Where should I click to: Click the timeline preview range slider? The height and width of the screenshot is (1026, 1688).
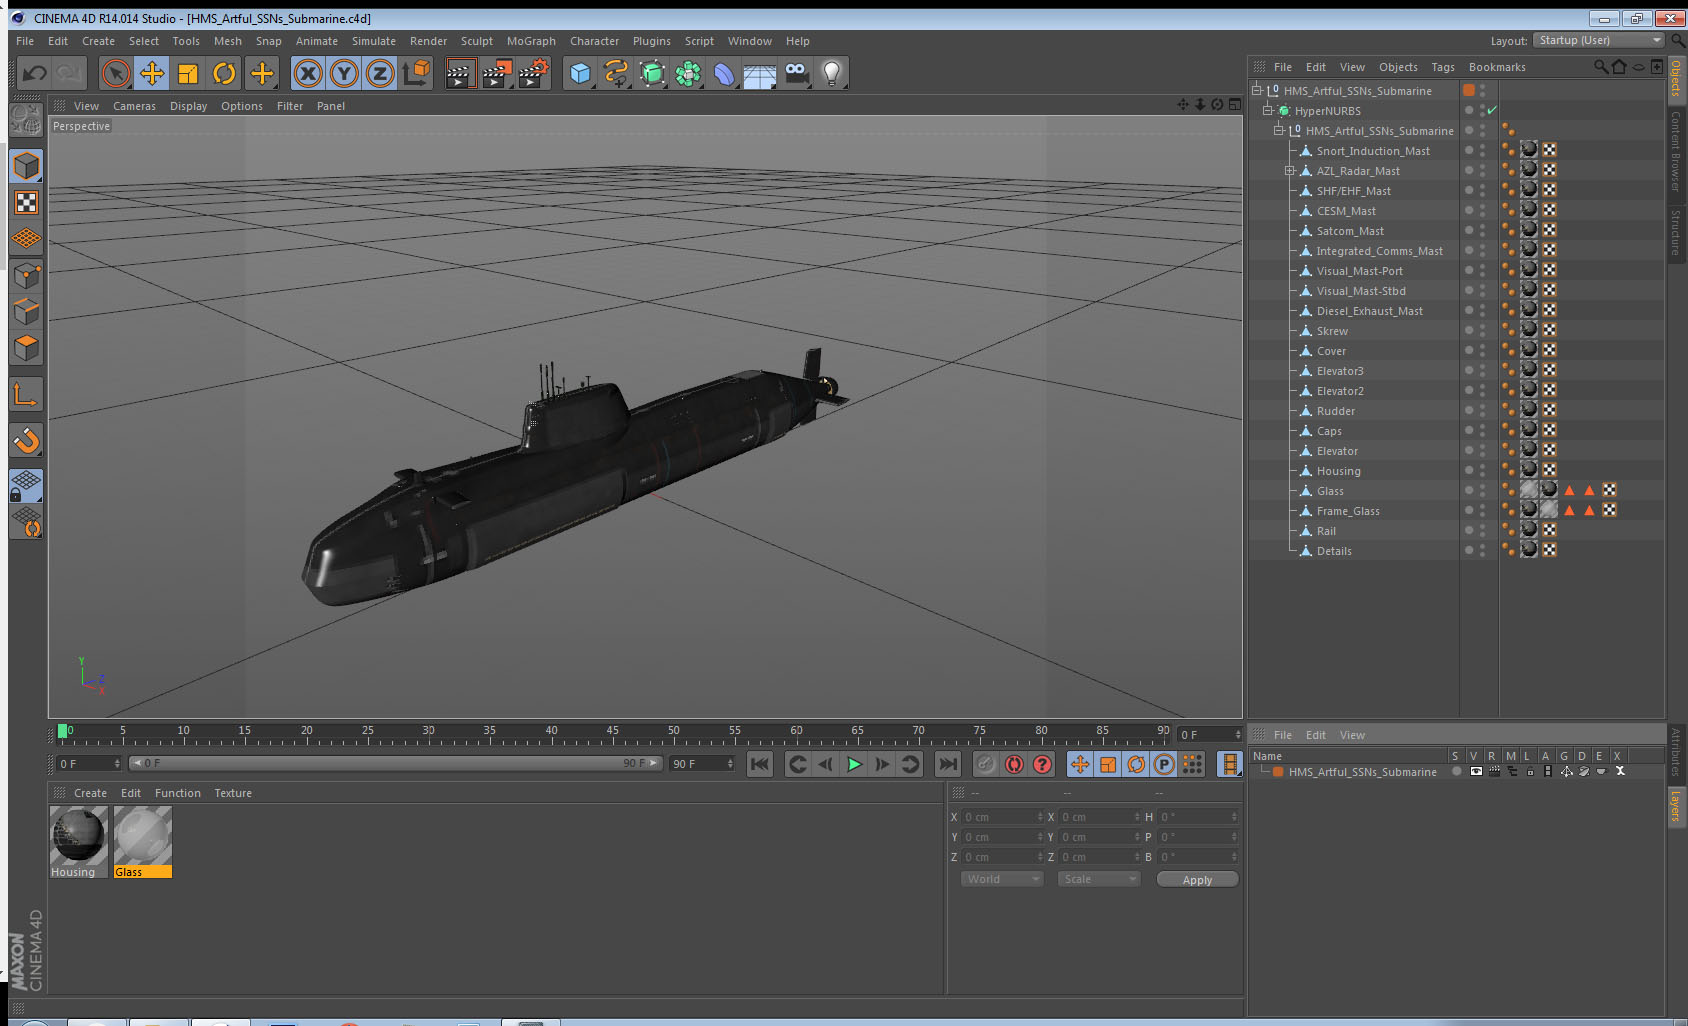pyautogui.click(x=395, y=763)
